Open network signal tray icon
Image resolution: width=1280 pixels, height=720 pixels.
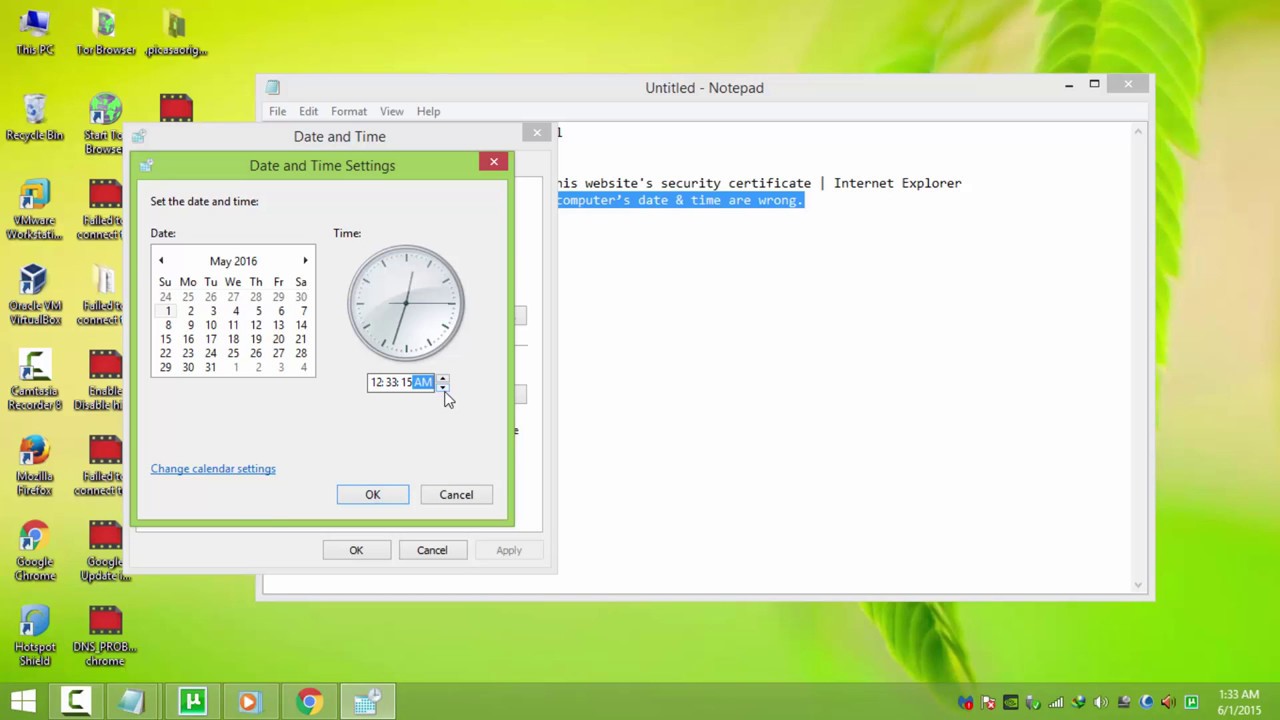(1056, 702)
